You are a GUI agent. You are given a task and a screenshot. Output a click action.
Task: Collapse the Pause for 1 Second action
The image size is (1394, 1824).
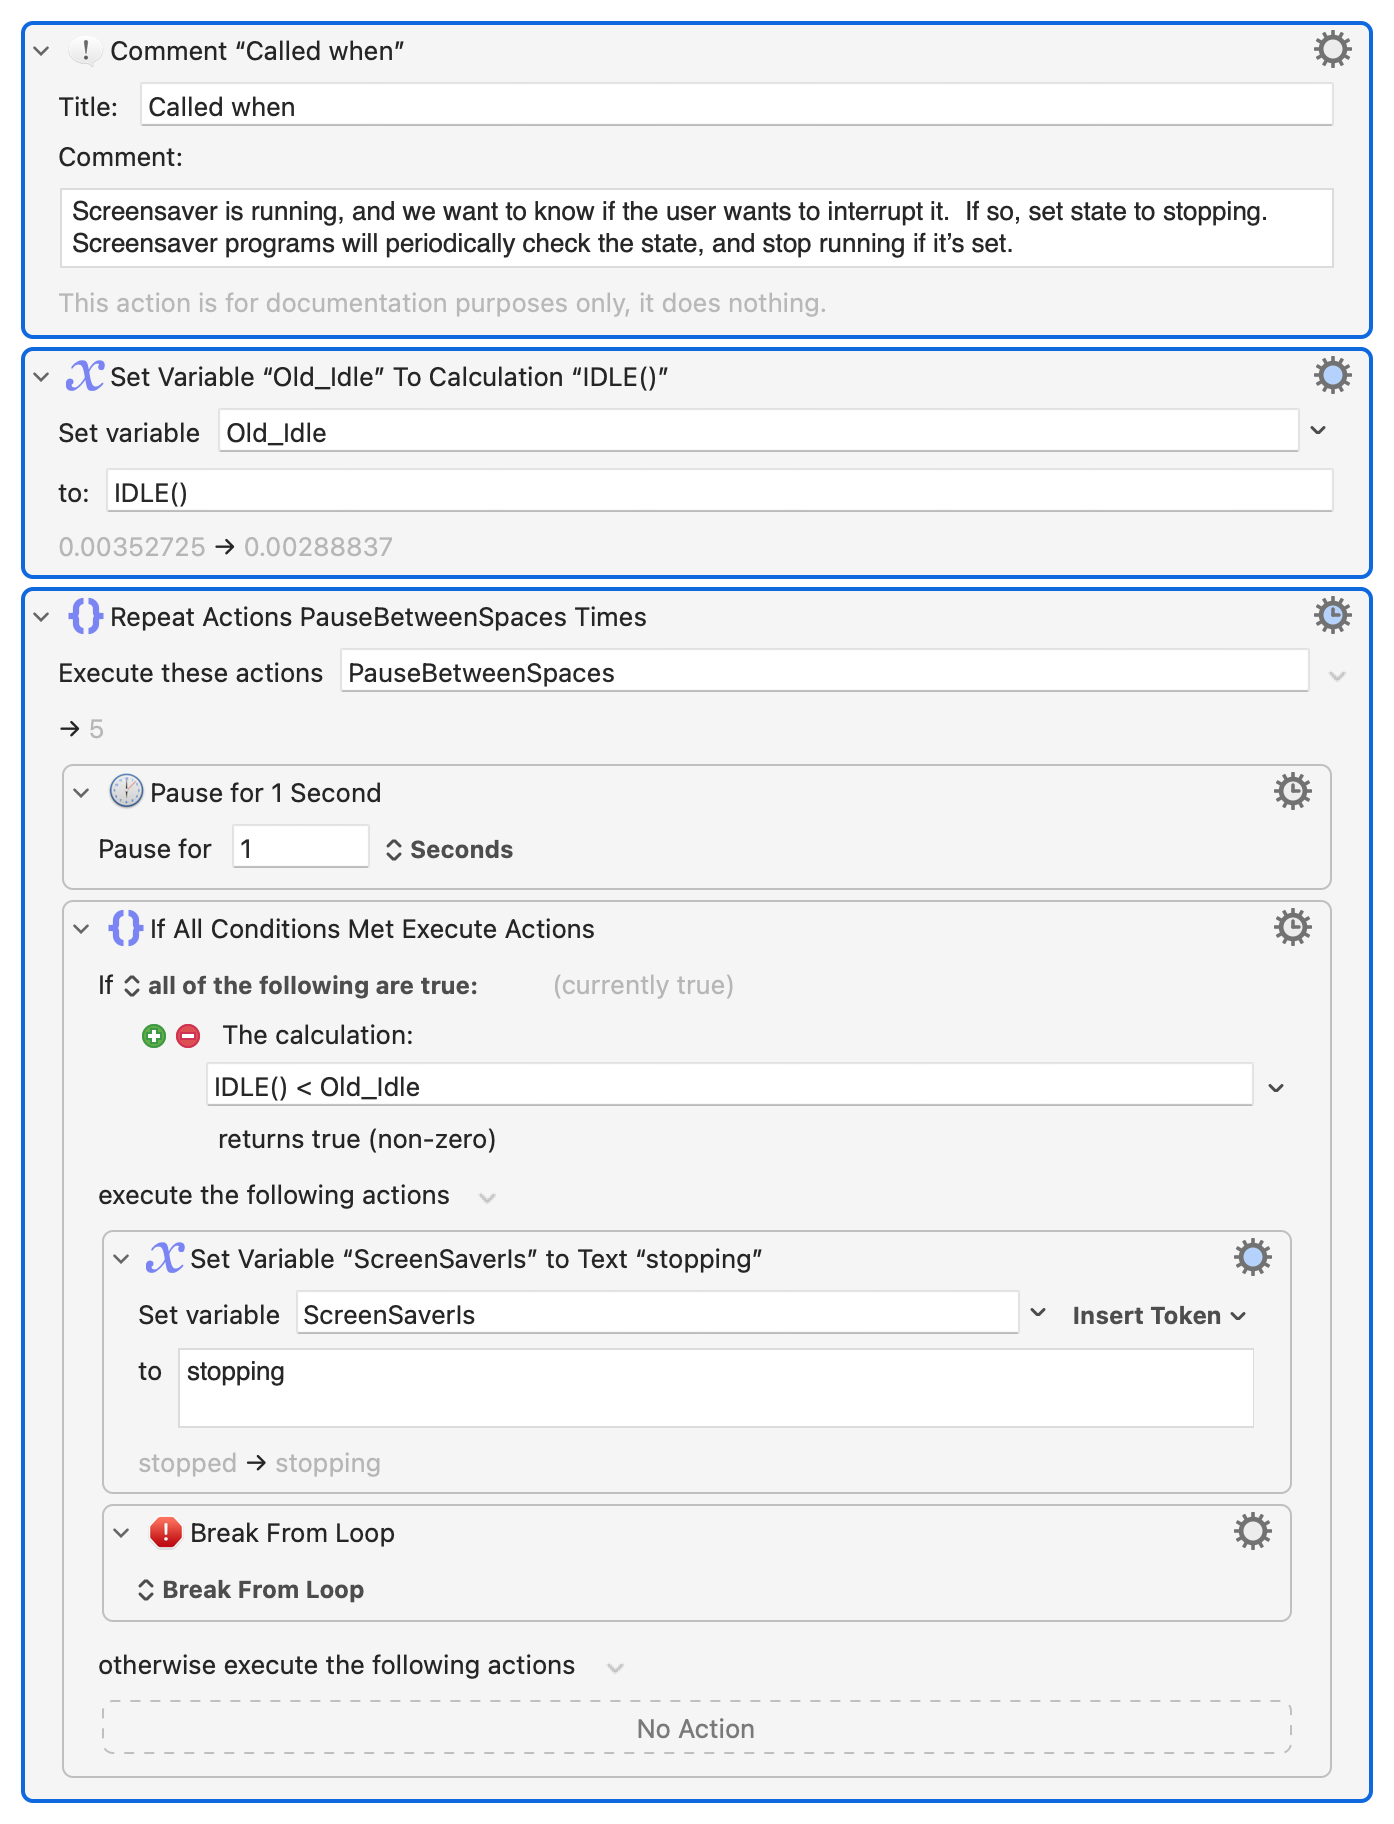tap(82, 793)
